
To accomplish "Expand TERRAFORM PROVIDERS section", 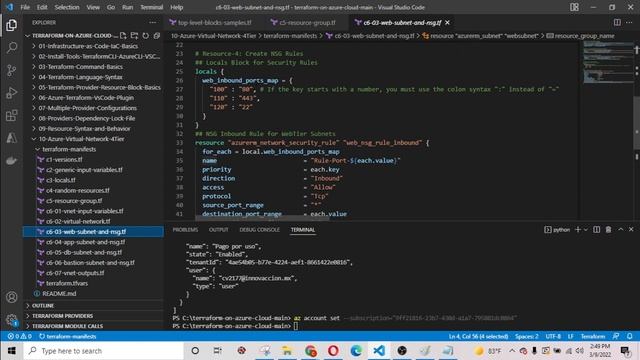I will coord(62,316).
